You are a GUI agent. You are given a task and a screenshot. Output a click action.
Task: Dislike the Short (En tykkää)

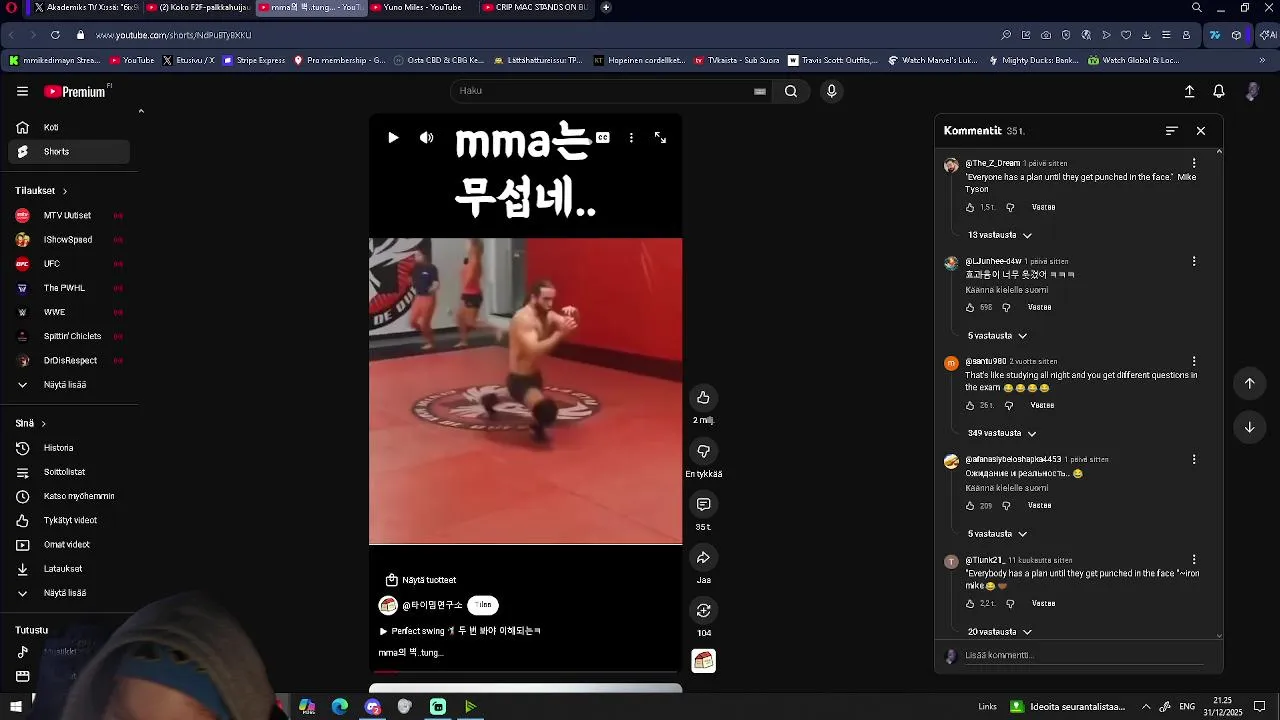(x=703, y=451)
